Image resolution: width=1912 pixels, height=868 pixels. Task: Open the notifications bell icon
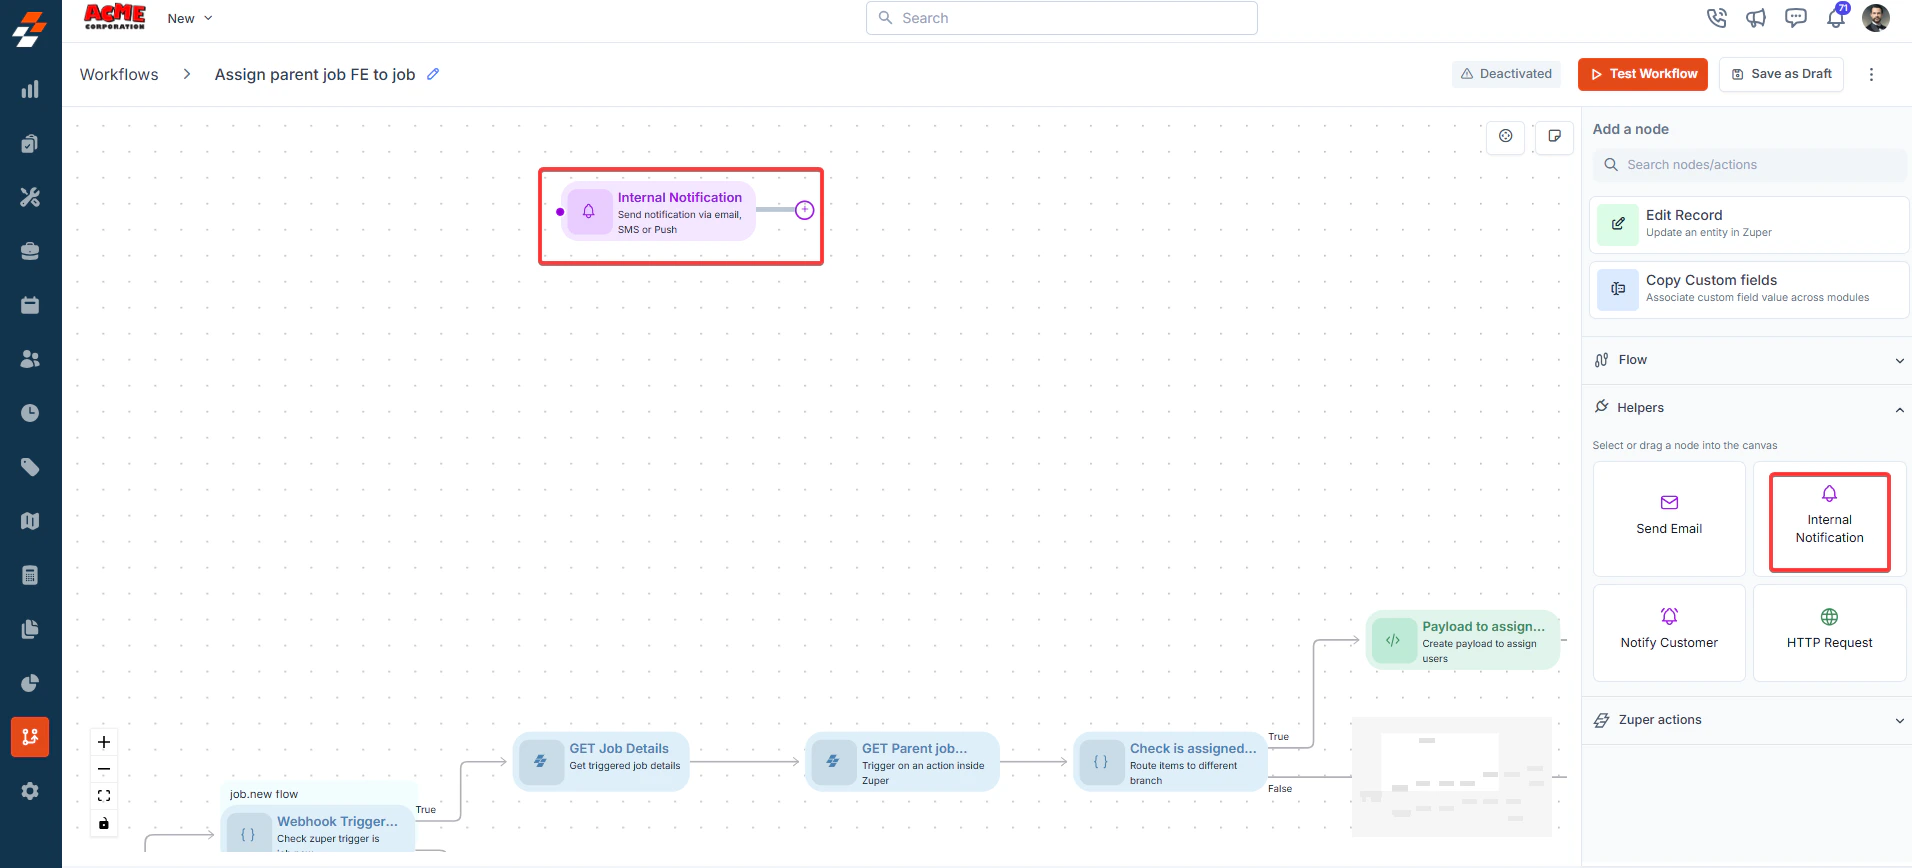(1836, 18)
